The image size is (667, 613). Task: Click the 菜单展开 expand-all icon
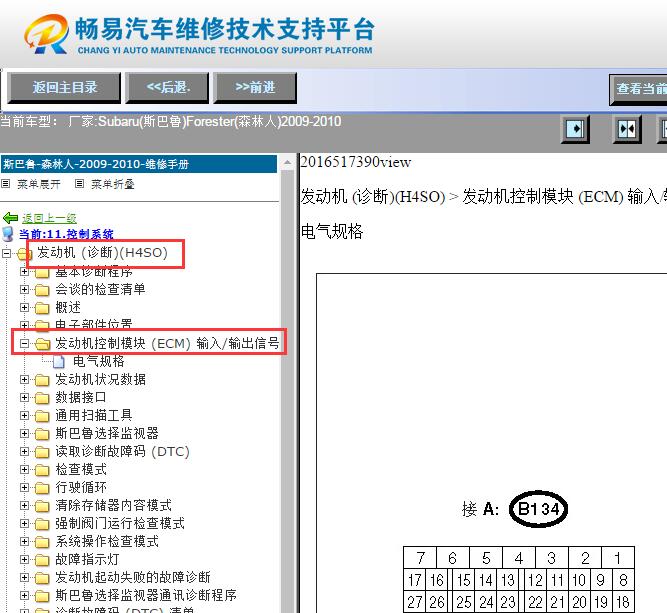coord(6,184)
